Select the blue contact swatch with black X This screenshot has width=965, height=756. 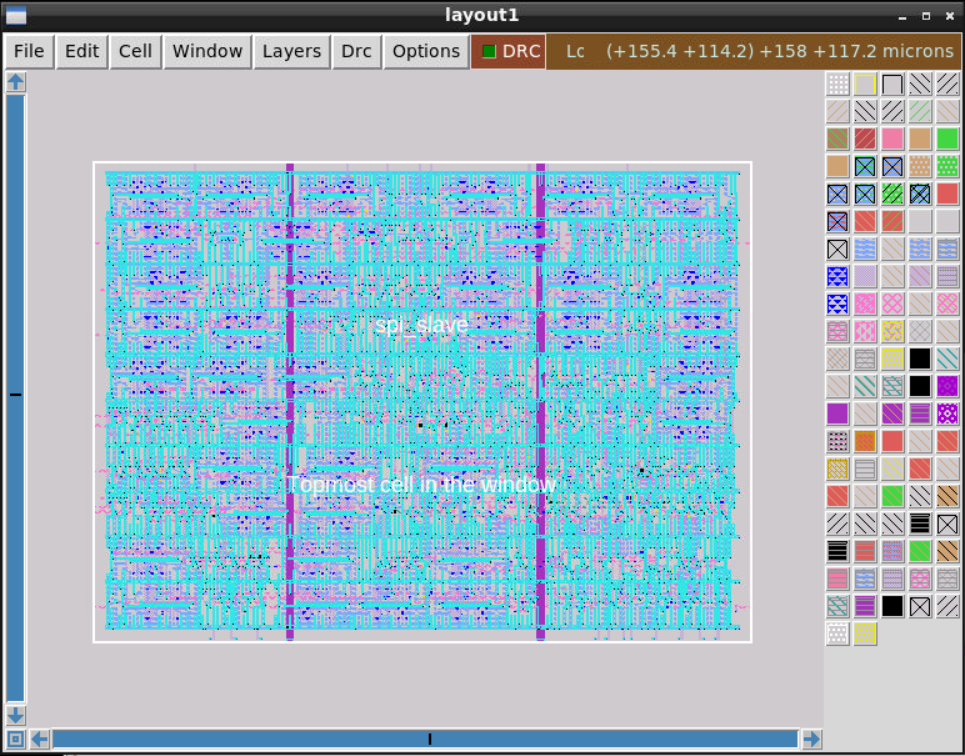click(865, 166)
